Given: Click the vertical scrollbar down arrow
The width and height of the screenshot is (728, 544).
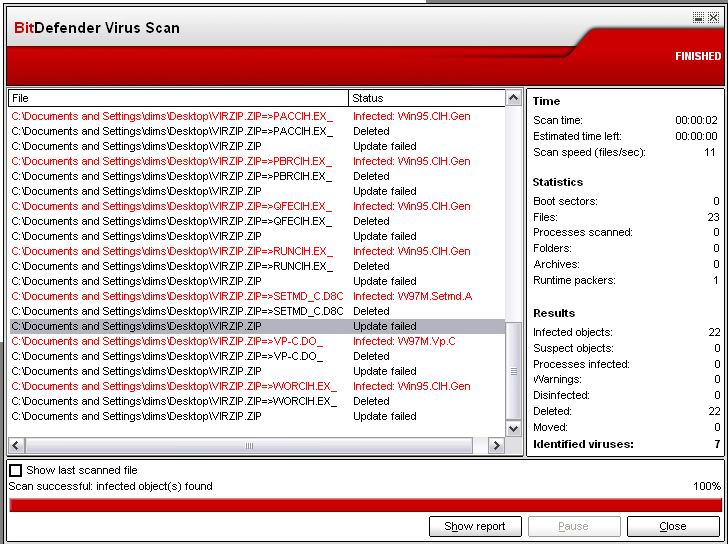Looking at the screenshot, I should point(514,428).
